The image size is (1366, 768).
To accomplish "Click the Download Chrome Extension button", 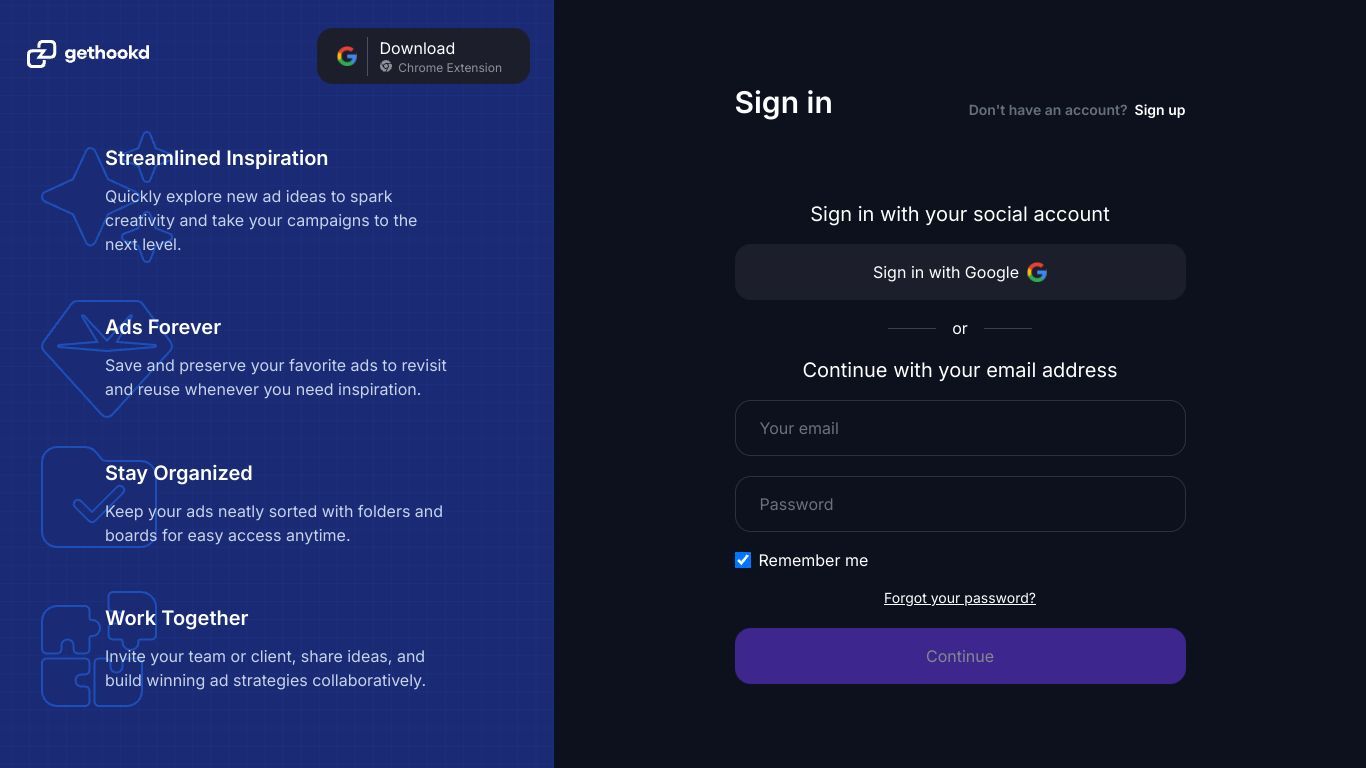I will pos(423,56).
